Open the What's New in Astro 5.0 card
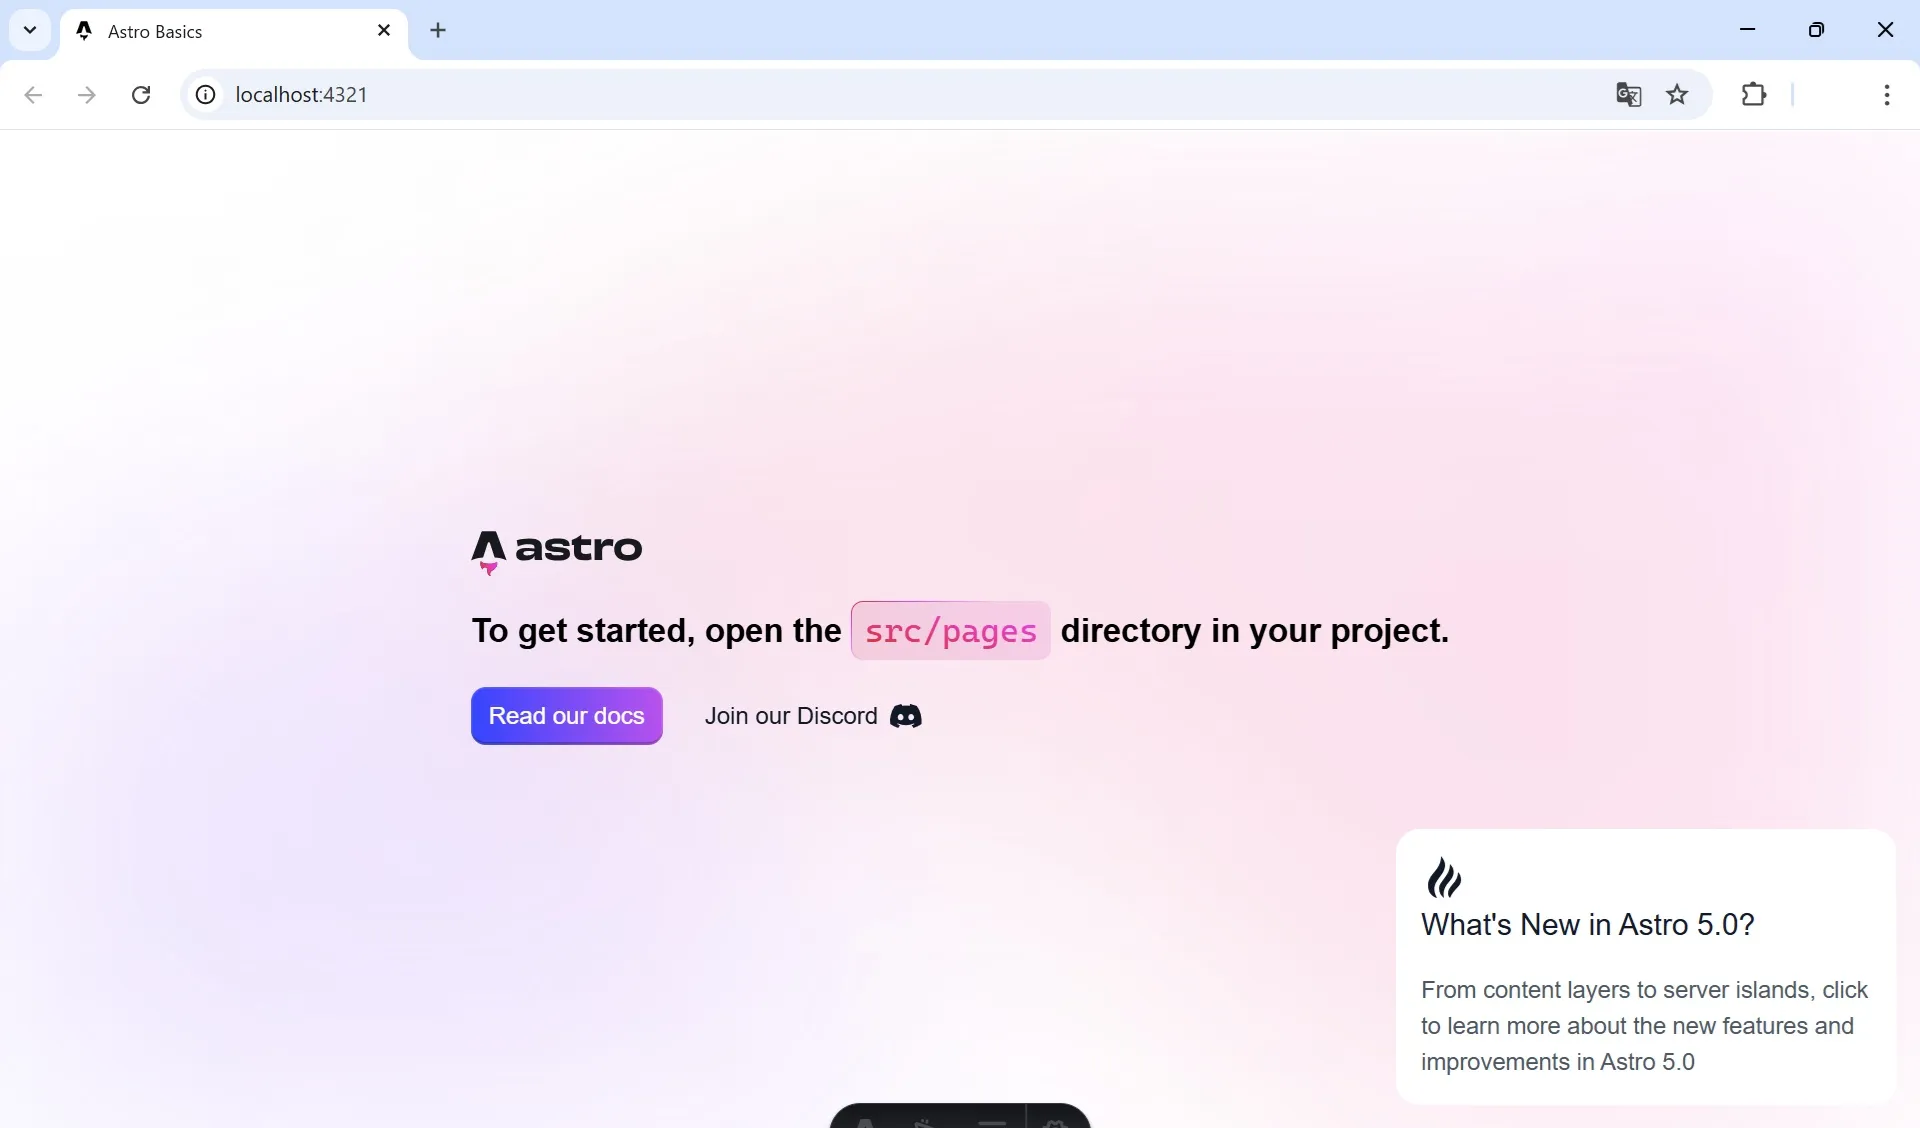Viewport: 1920px width, 1128px height. point(1645,966)
